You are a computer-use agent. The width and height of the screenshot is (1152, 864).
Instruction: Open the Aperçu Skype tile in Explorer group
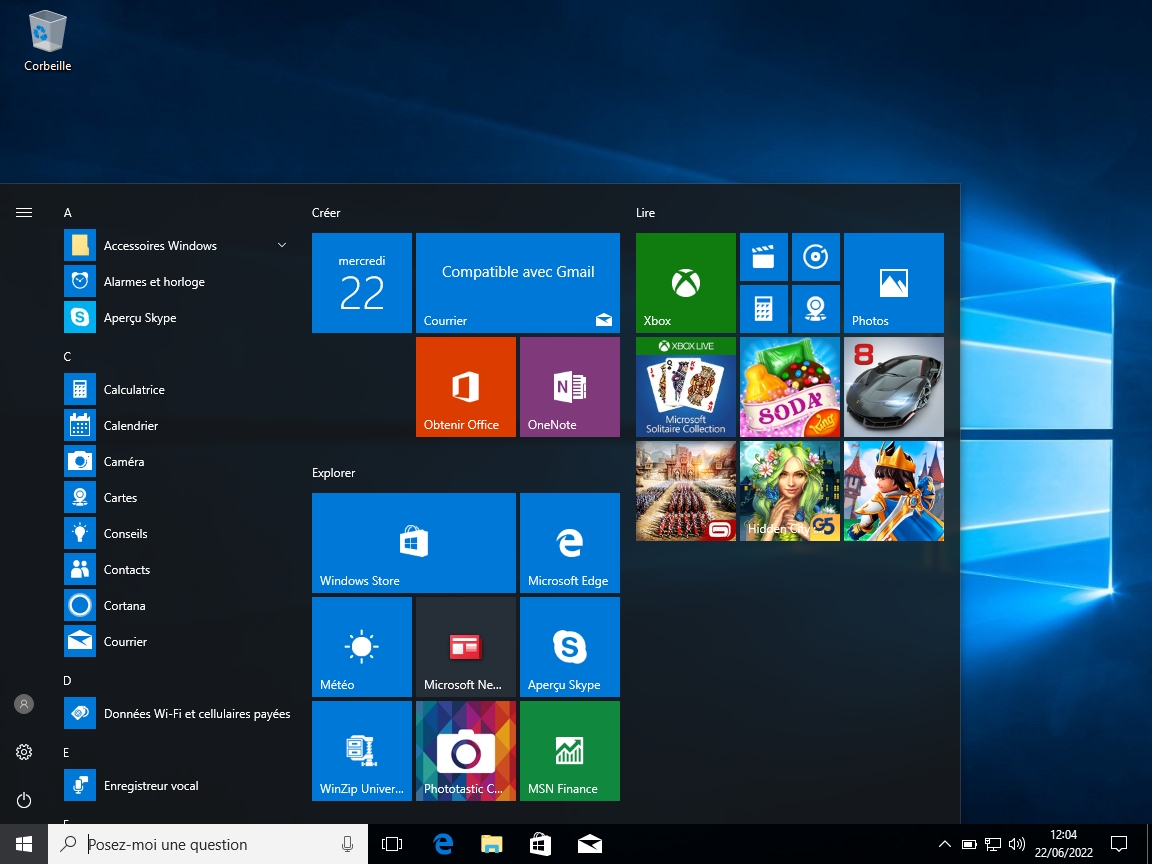pos(570,647)
